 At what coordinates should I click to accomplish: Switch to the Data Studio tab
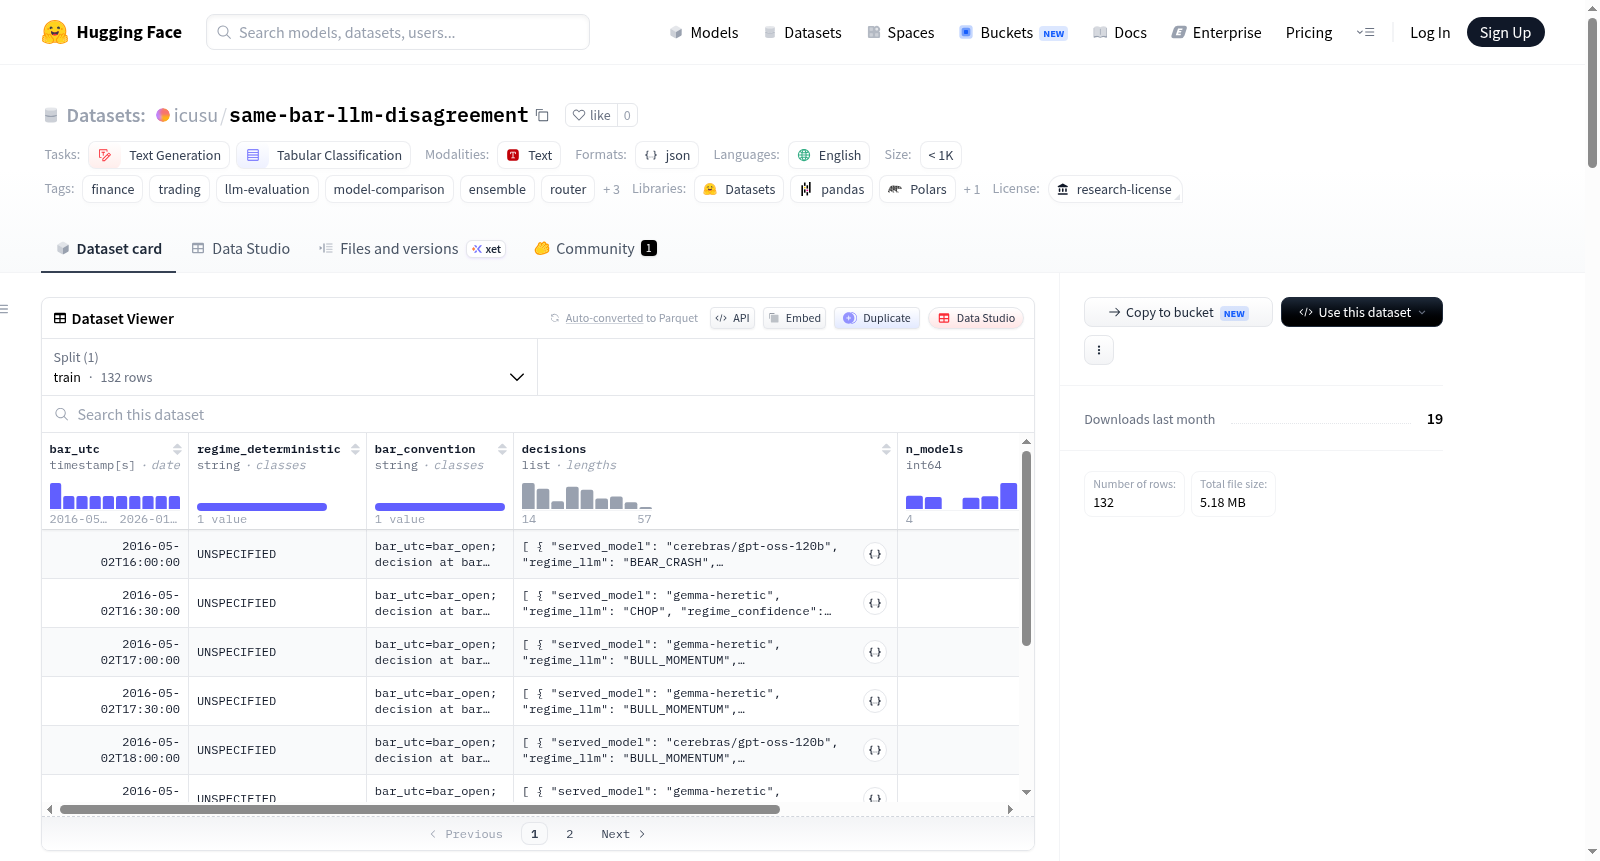pyautogui.click(x=241, y=248)
